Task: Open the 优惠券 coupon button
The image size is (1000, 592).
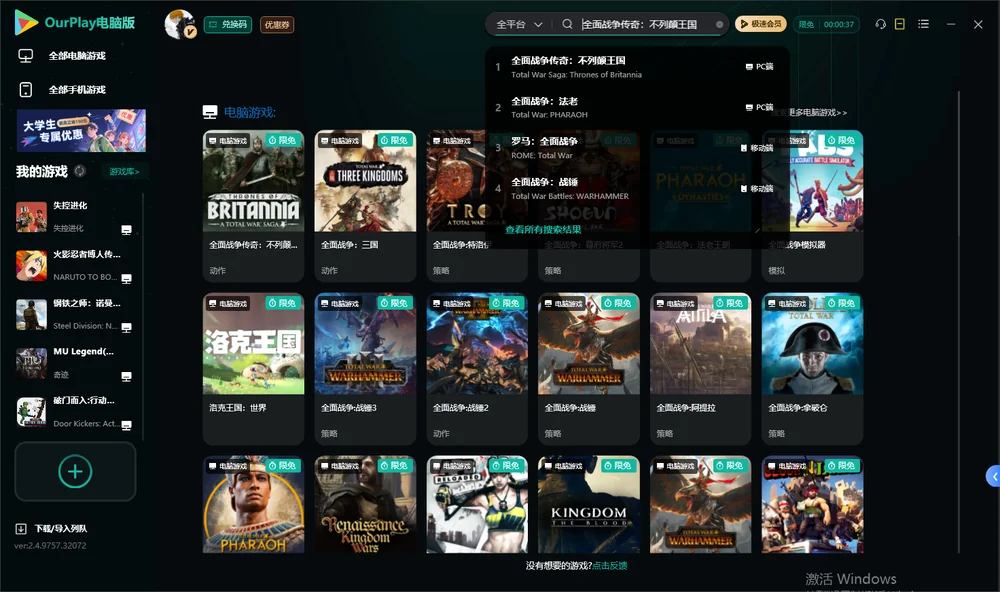Action: tap(277, 25)
